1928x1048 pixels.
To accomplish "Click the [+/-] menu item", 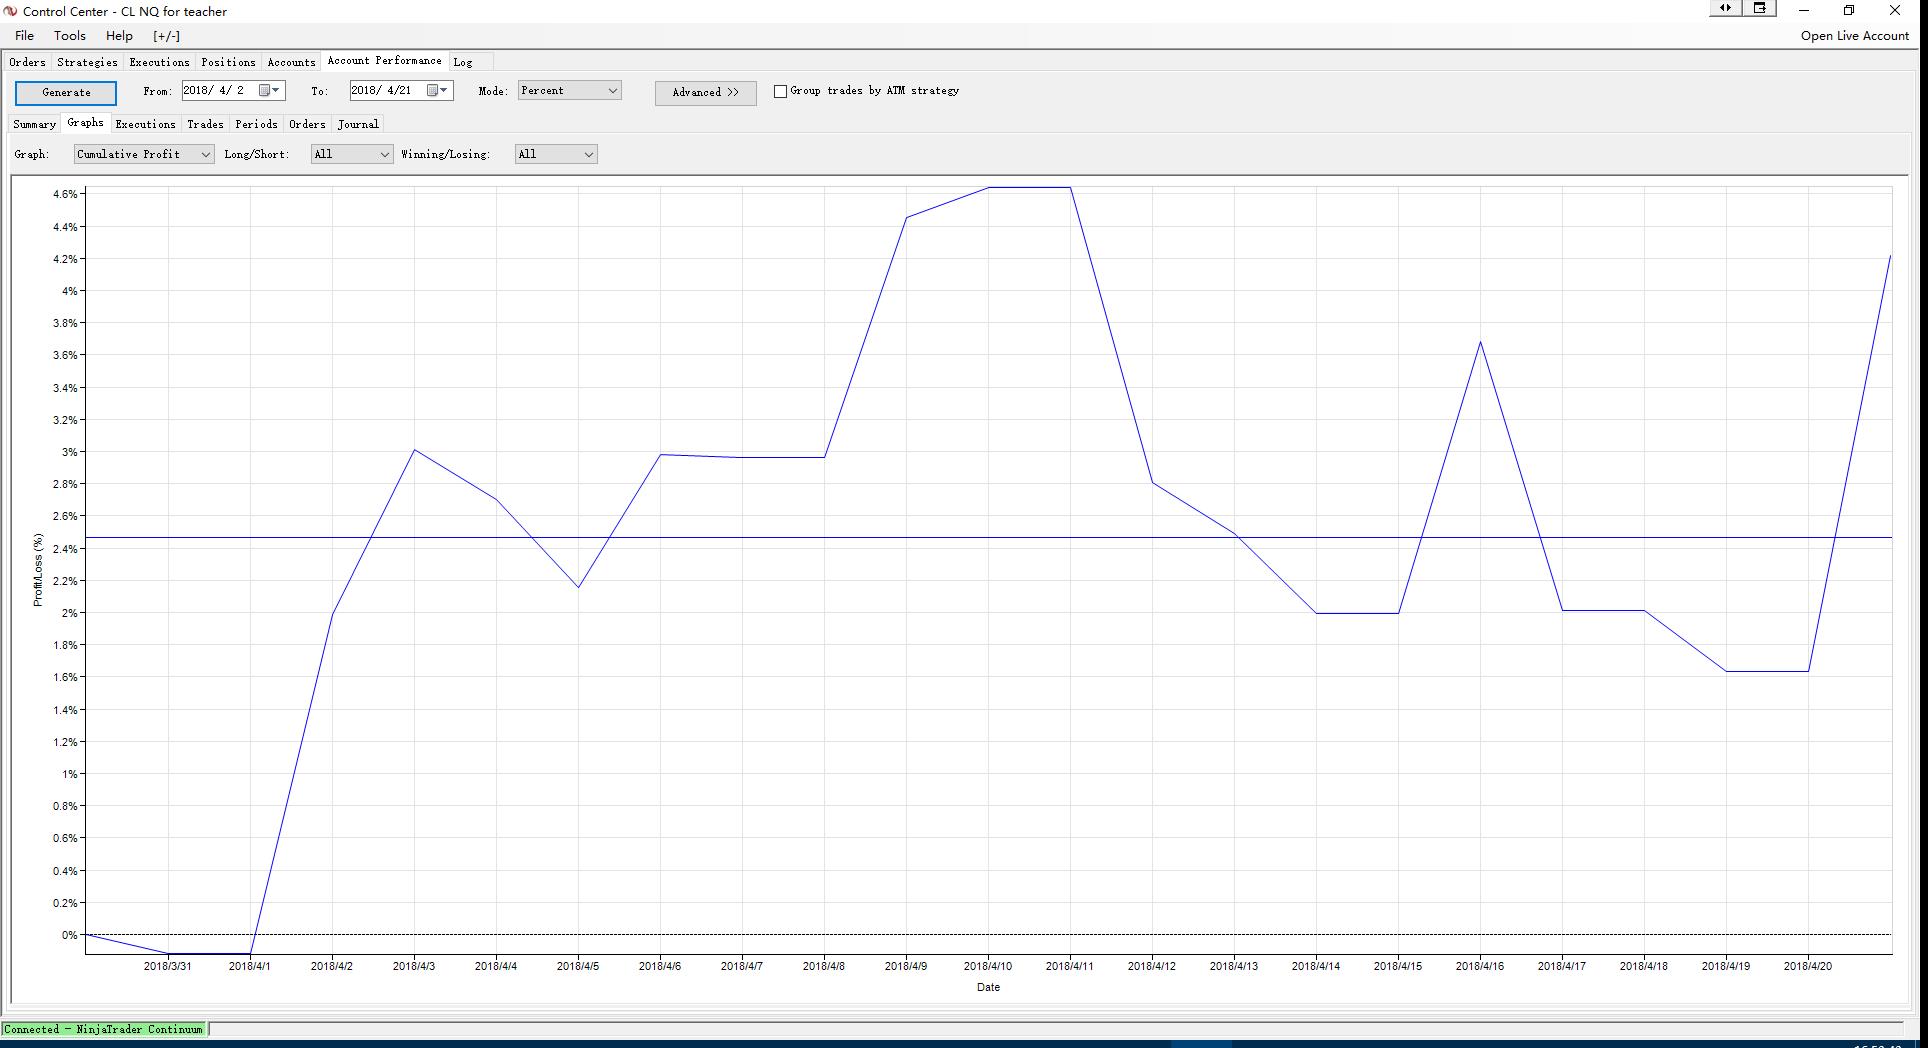I will coord(166,35).
